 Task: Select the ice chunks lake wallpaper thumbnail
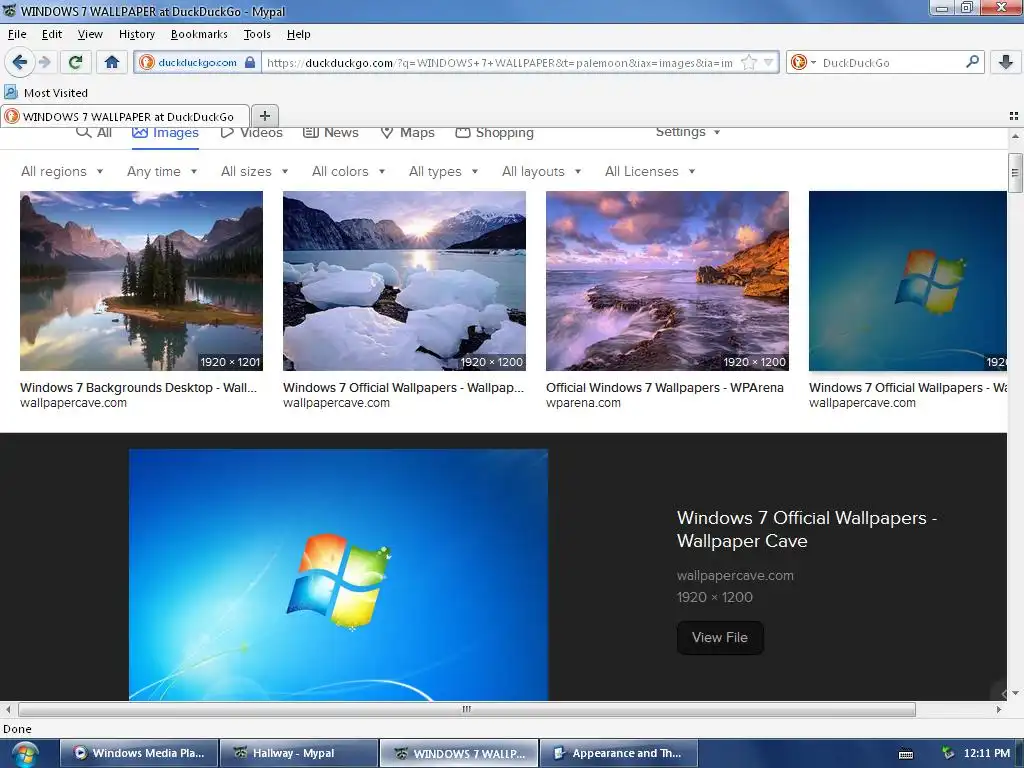404,281
